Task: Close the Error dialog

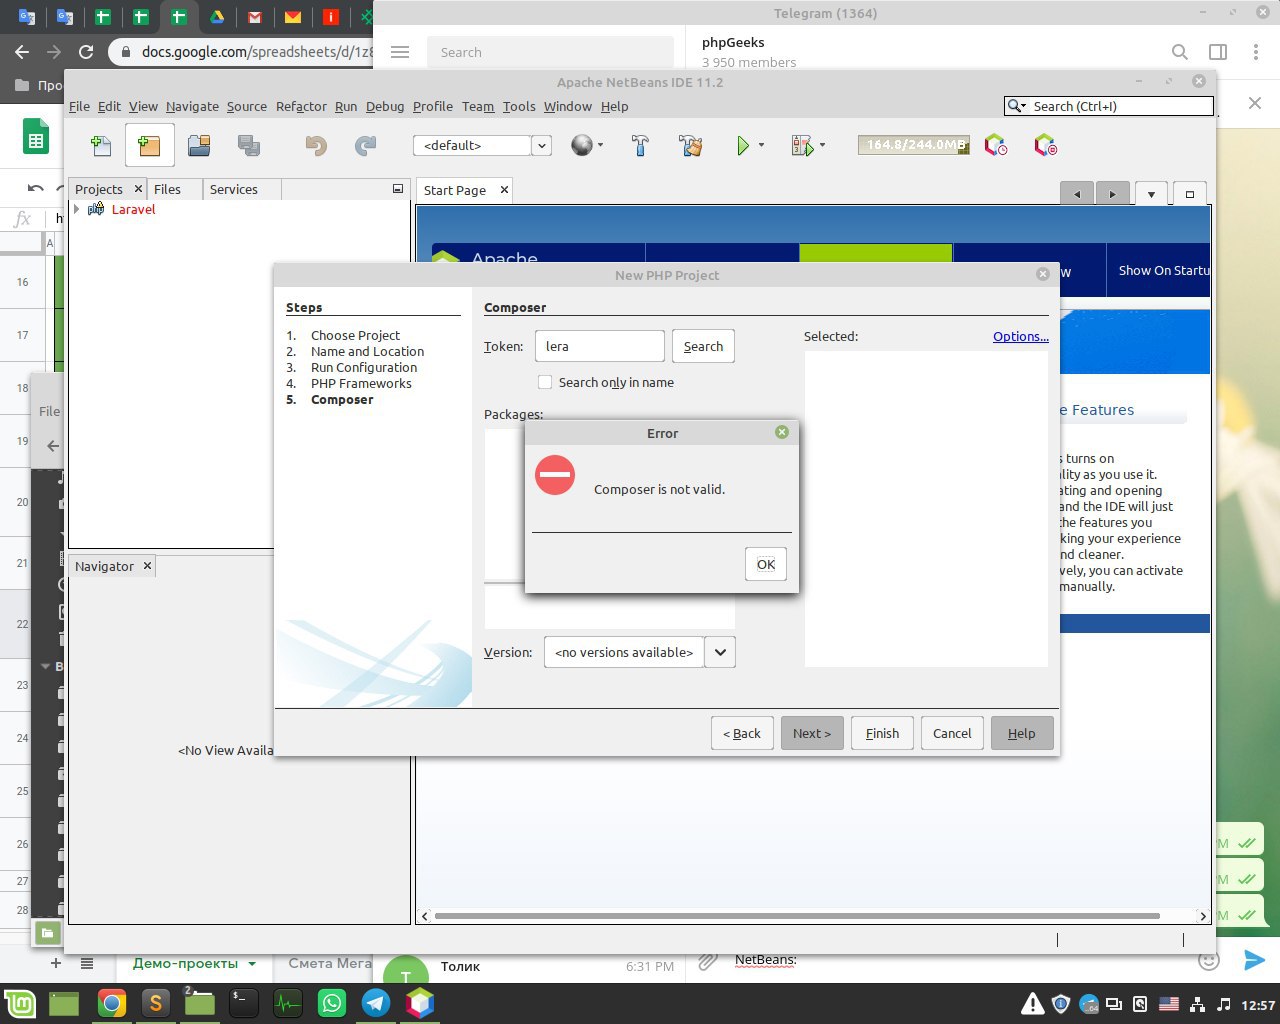Action: (x=782, y=432)
